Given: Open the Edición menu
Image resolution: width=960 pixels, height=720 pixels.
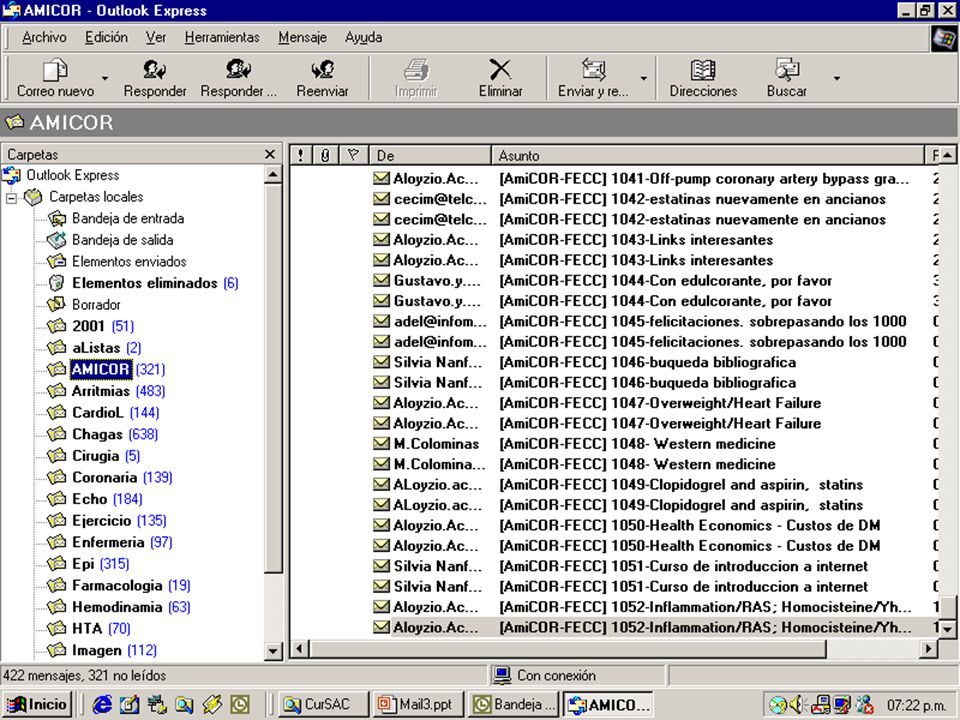Looking at the screenshot, I should click(x=107, y=37).
